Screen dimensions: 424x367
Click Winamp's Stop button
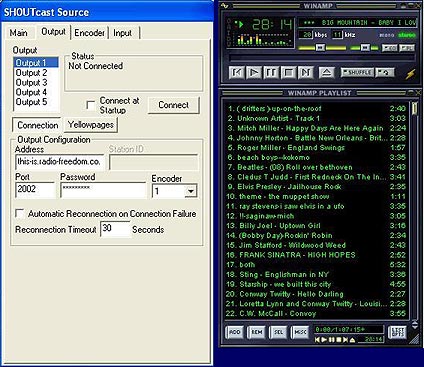point(289,72)
